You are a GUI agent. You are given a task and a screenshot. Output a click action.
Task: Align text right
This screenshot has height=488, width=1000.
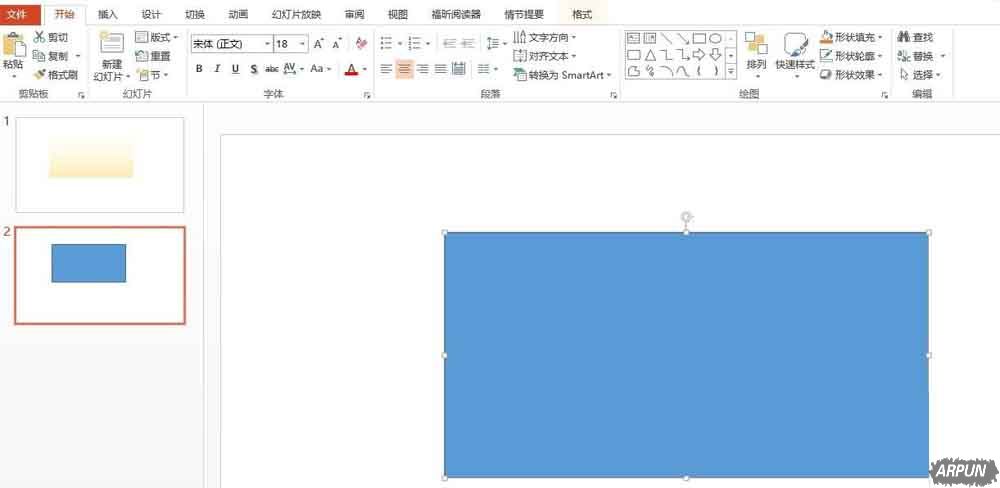pyautogui.click(x=422, y=69)
